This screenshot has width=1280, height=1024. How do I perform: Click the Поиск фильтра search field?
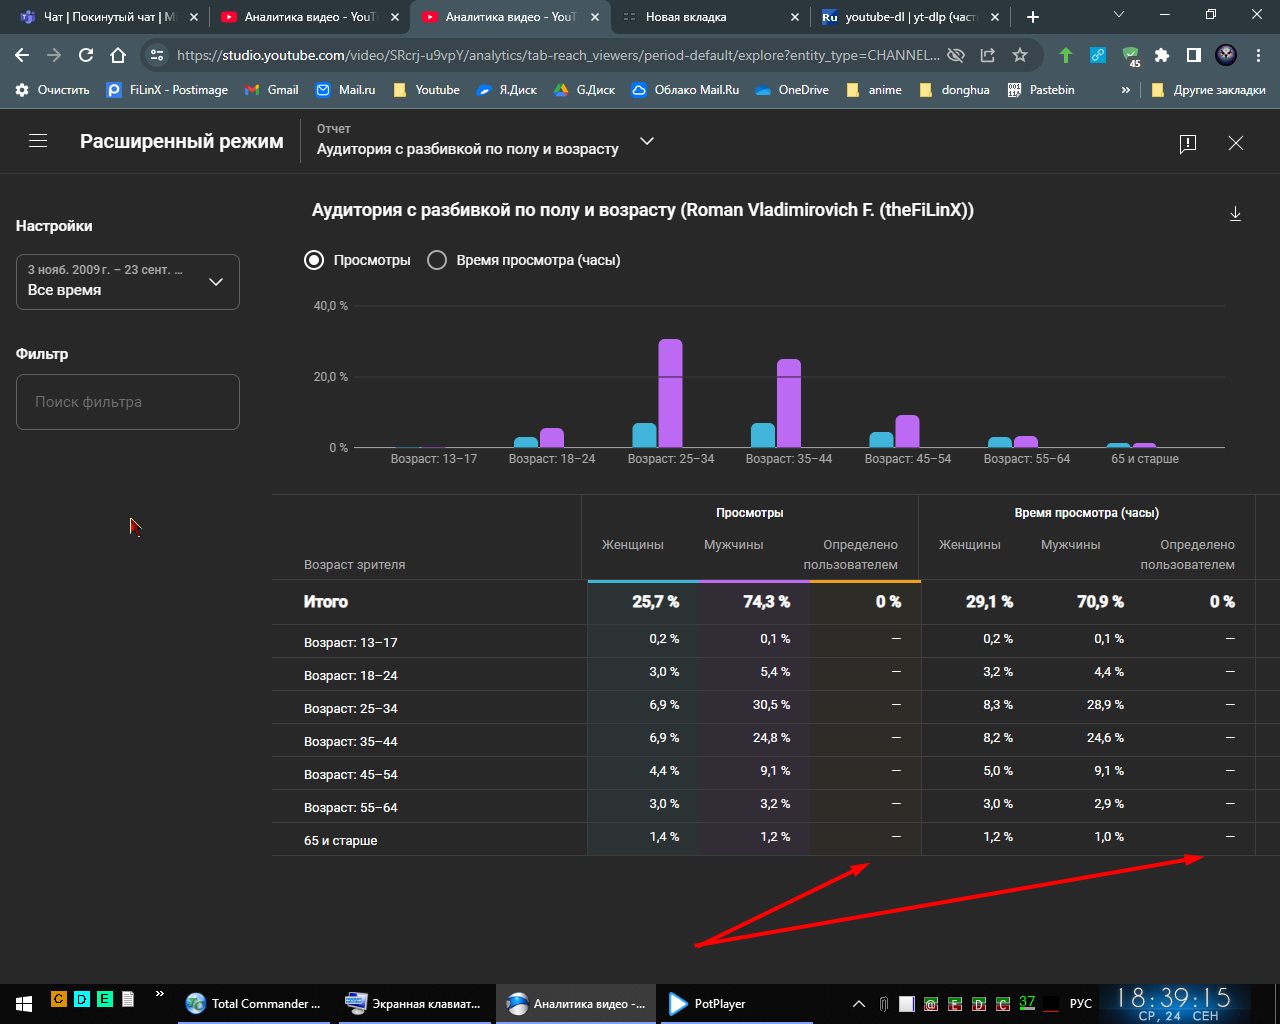tap(128, 402)
